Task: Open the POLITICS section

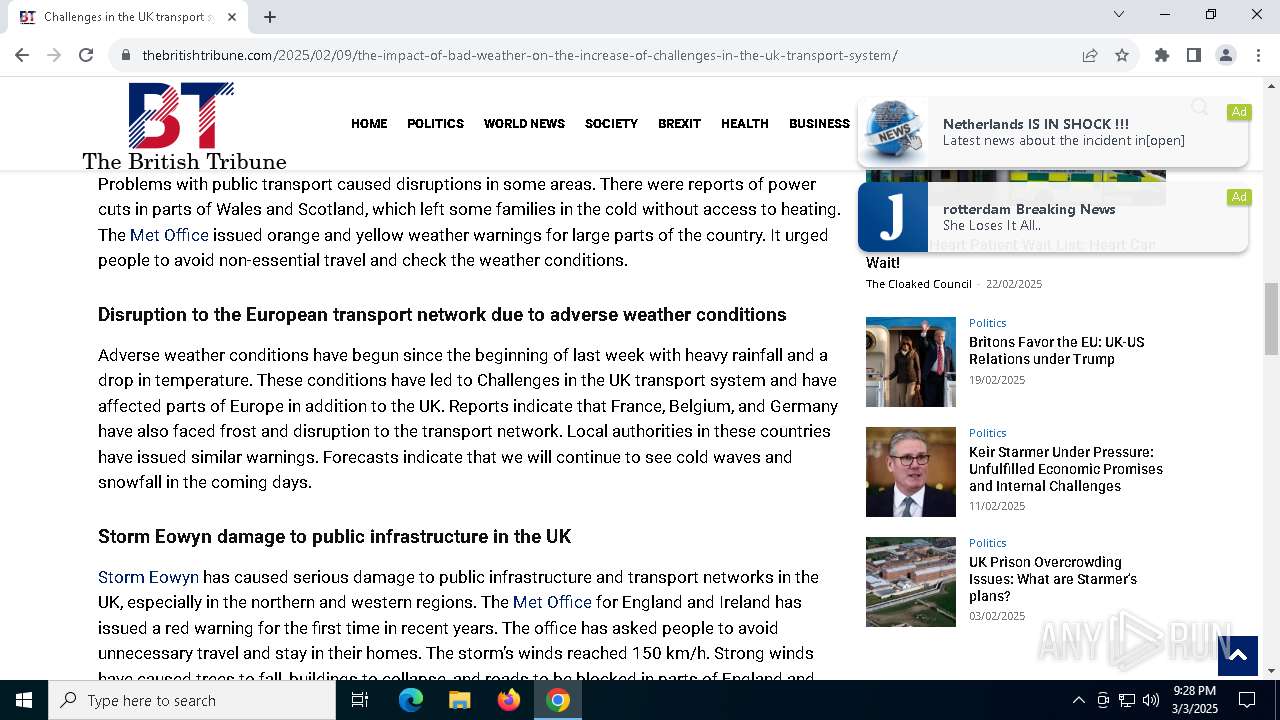Action: coord(435,124)
